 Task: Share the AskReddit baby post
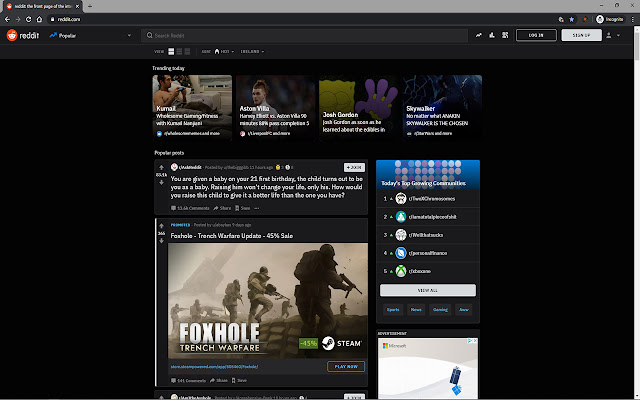point(222,208)
